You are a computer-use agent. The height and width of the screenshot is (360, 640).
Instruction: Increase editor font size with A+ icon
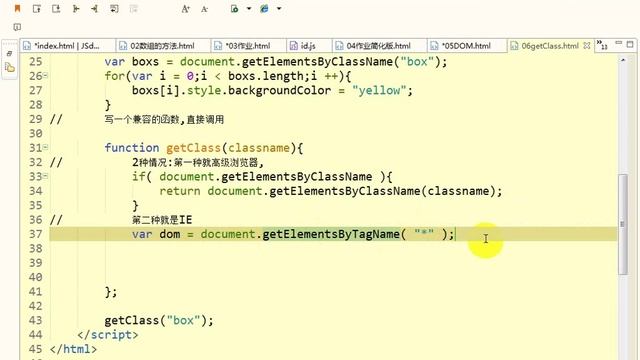pos(186,9)
